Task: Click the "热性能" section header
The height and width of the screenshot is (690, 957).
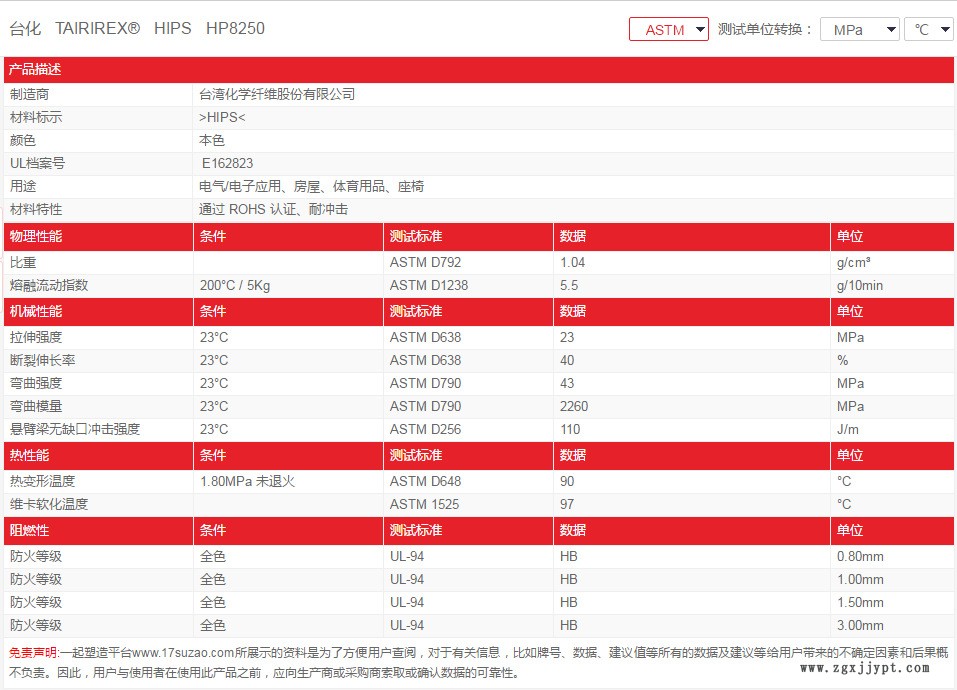Action: point(29,455)
